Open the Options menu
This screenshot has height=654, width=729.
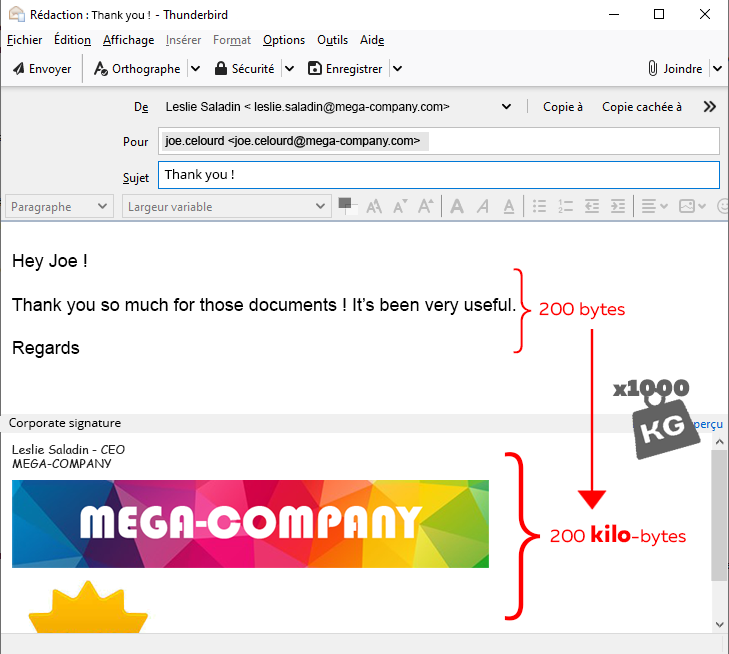(284, 40)
